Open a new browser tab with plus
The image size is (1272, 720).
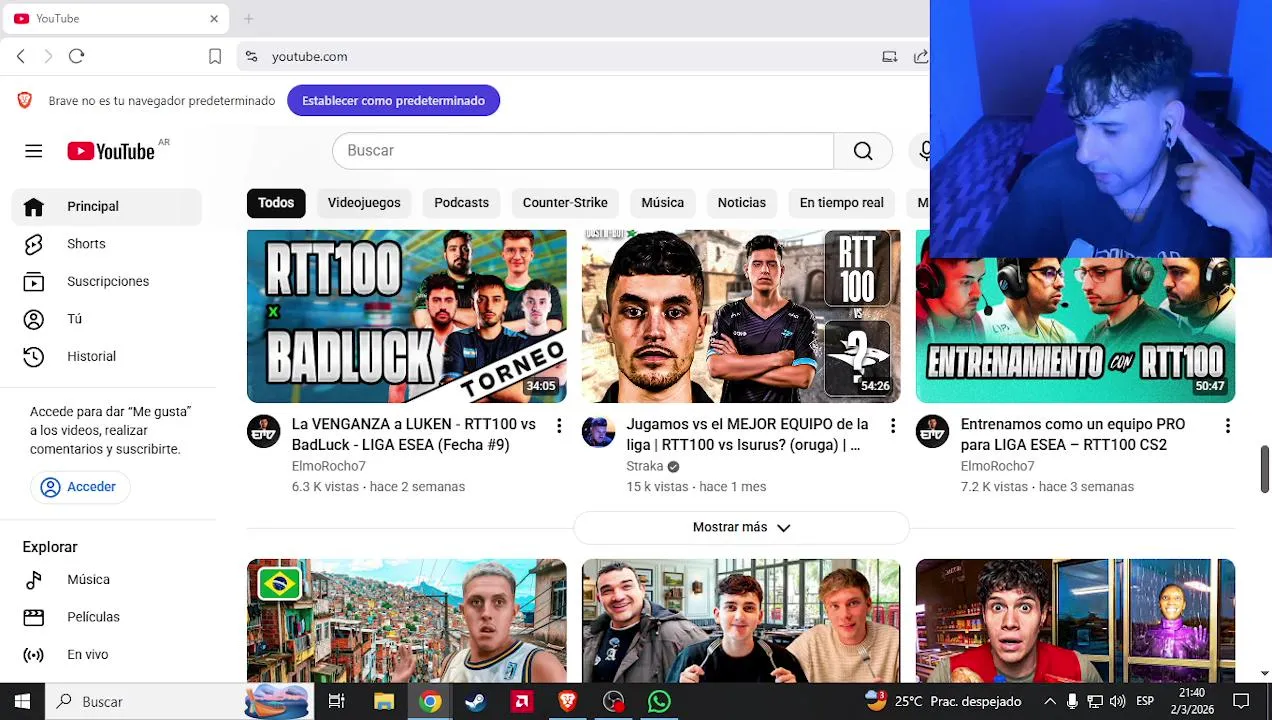pos(248,18)
